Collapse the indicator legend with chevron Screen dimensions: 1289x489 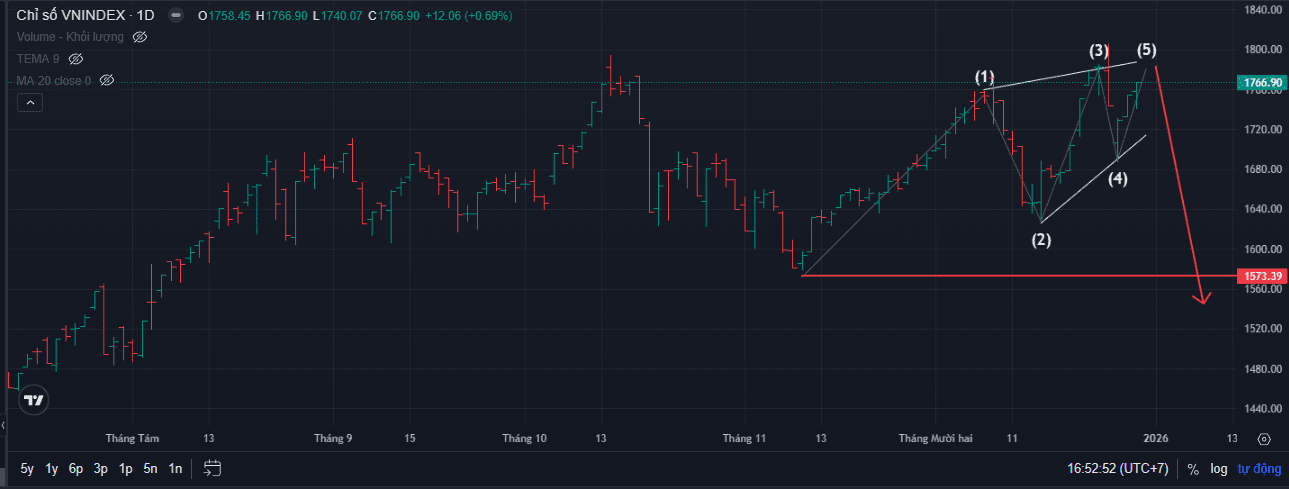(30, 103)
